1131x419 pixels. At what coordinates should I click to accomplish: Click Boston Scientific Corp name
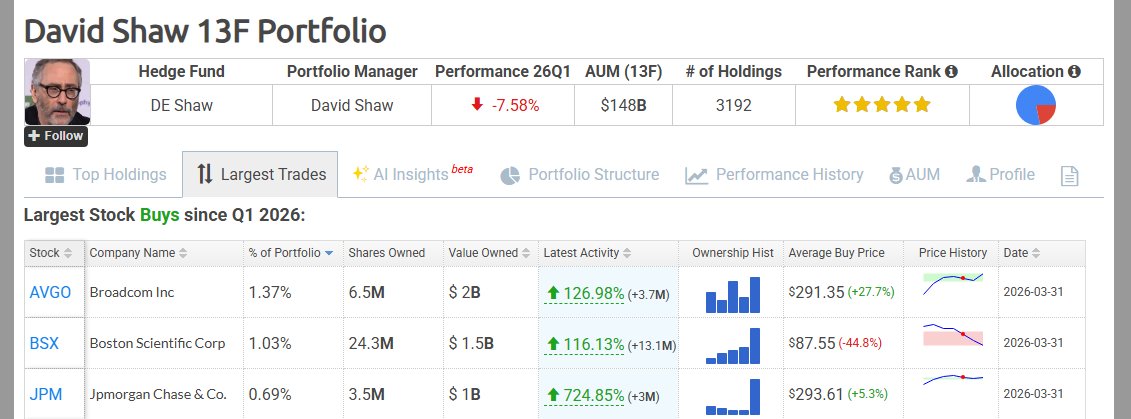[157, 343]
